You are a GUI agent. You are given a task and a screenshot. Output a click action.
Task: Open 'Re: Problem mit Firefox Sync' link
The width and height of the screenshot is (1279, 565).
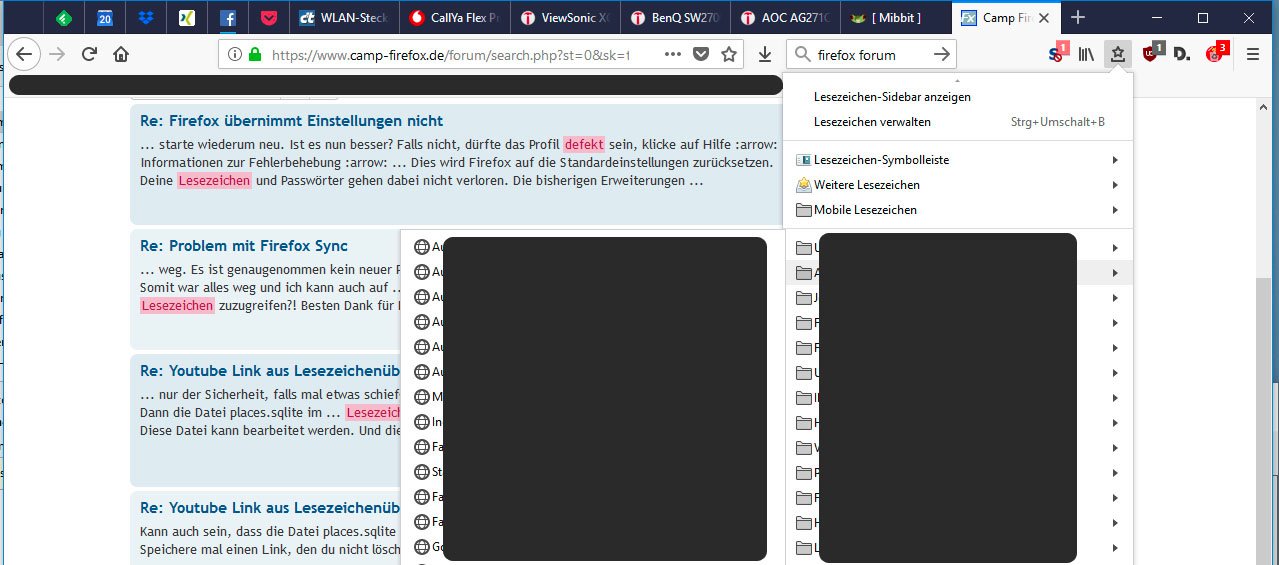tap(244, 246)
